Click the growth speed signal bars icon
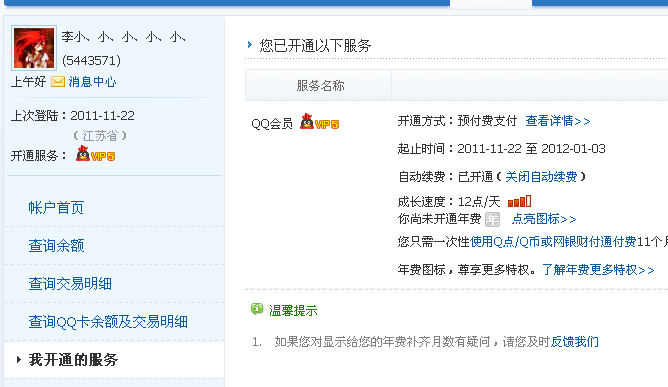Viewport: 668px width, 387px height. 519,201
